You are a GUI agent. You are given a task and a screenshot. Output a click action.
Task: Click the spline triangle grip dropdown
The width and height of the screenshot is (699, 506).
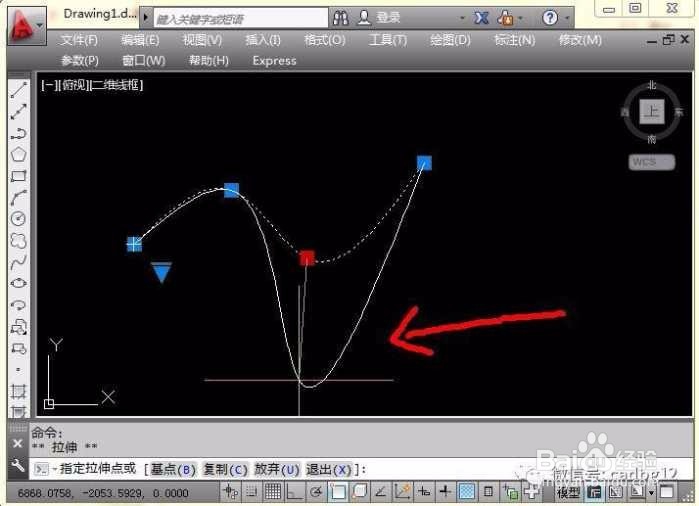tap(161, 272)
